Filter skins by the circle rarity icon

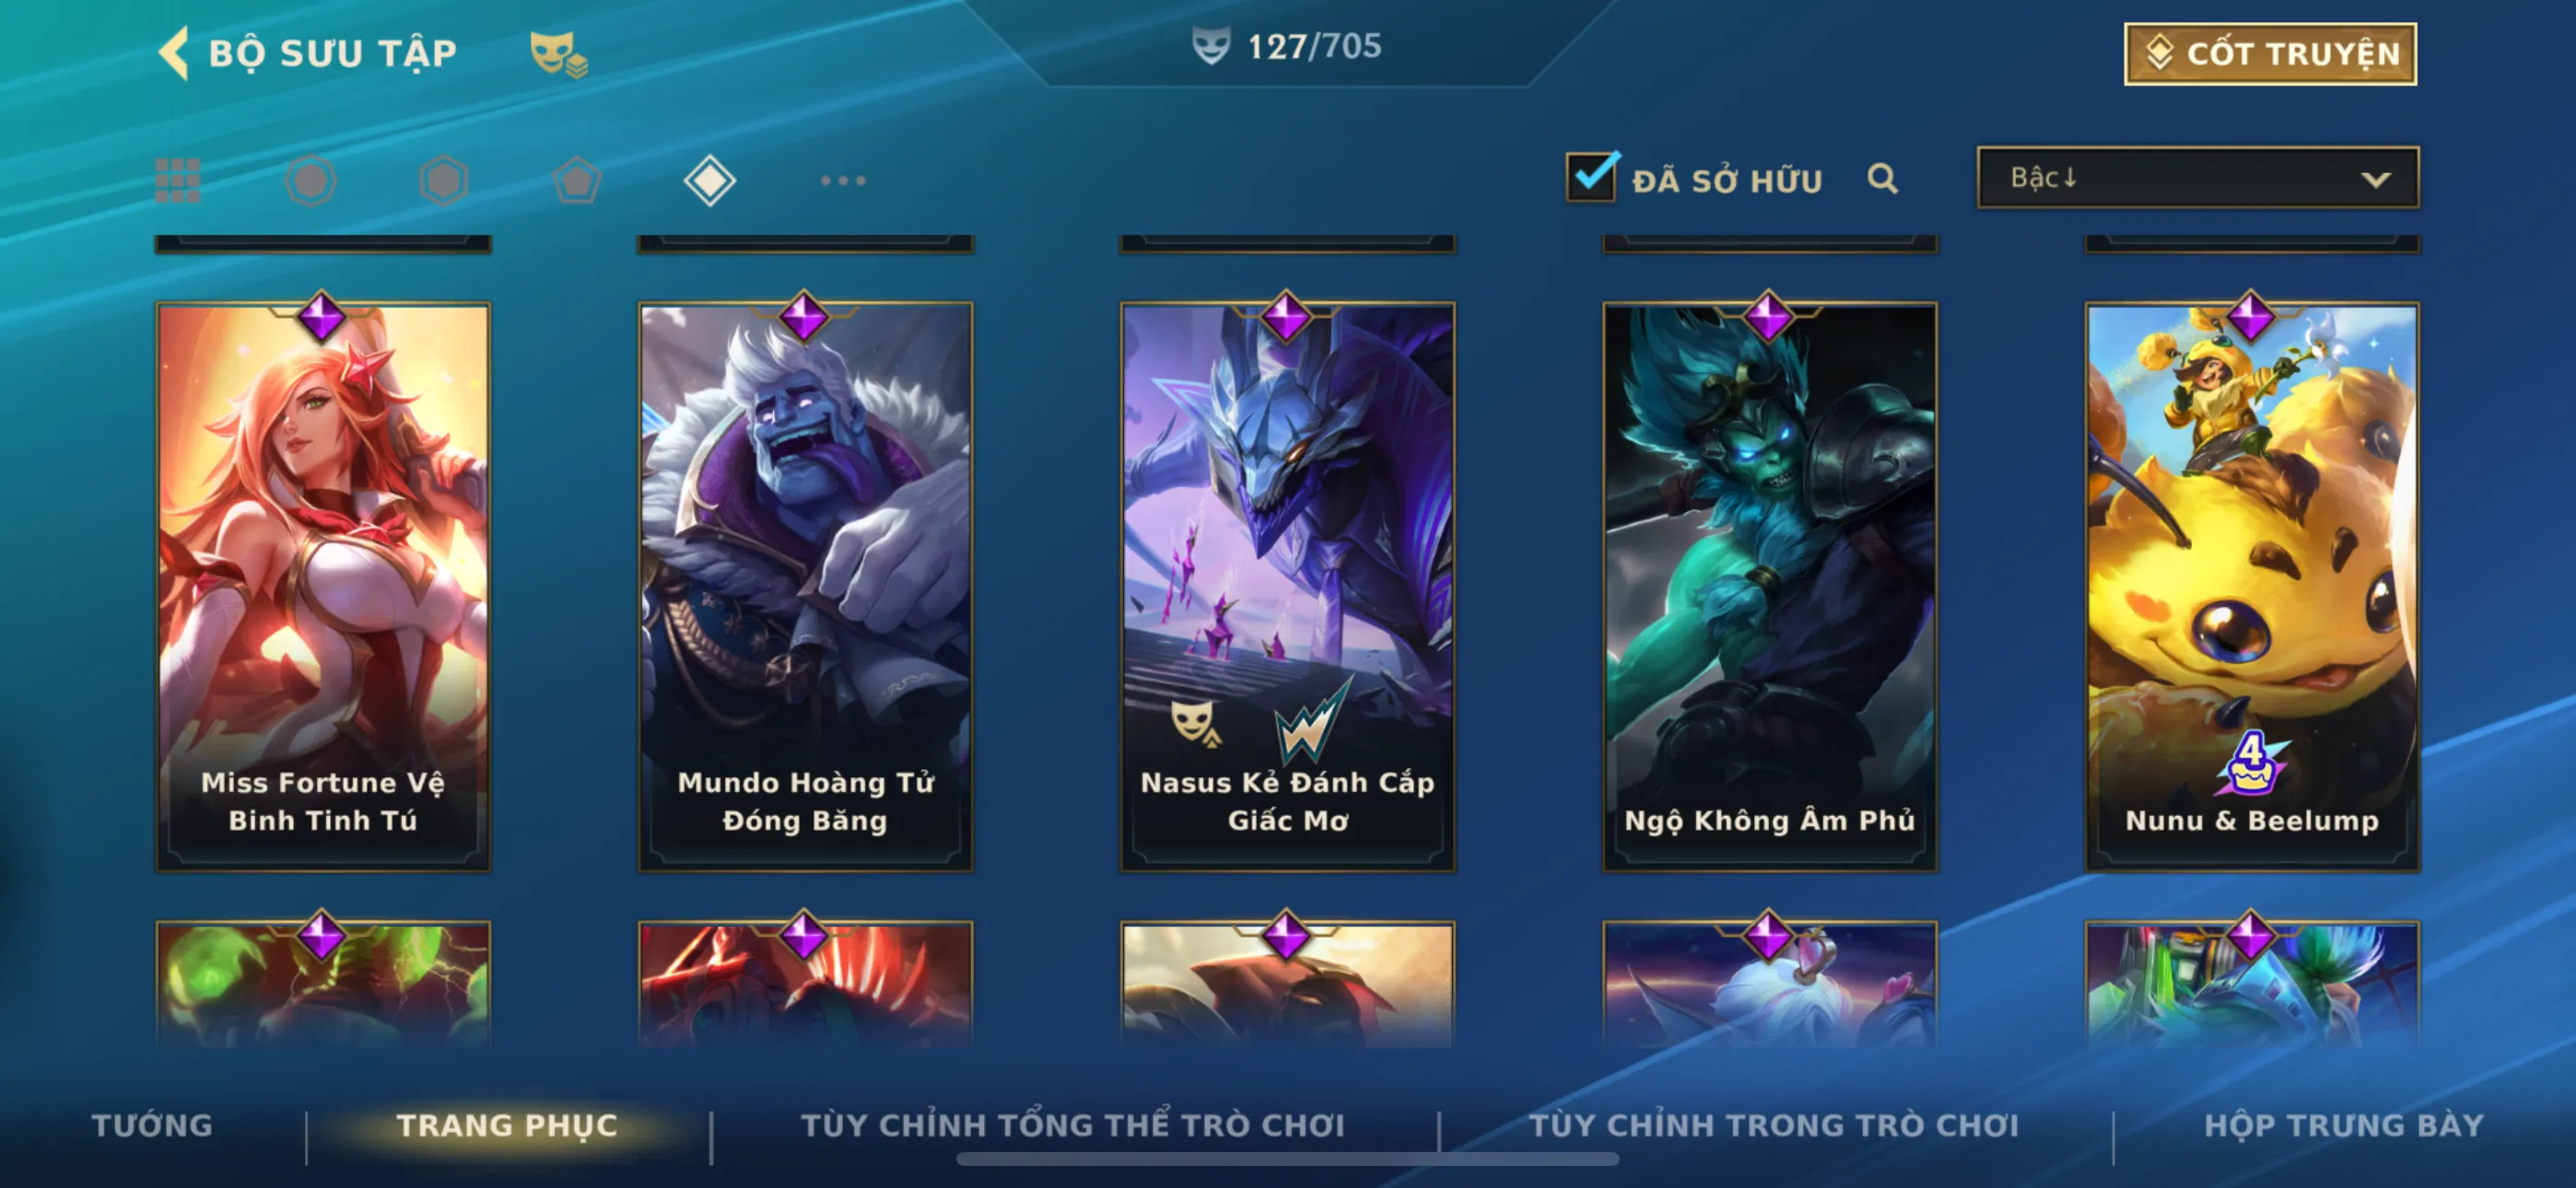(x=310, y=181)
